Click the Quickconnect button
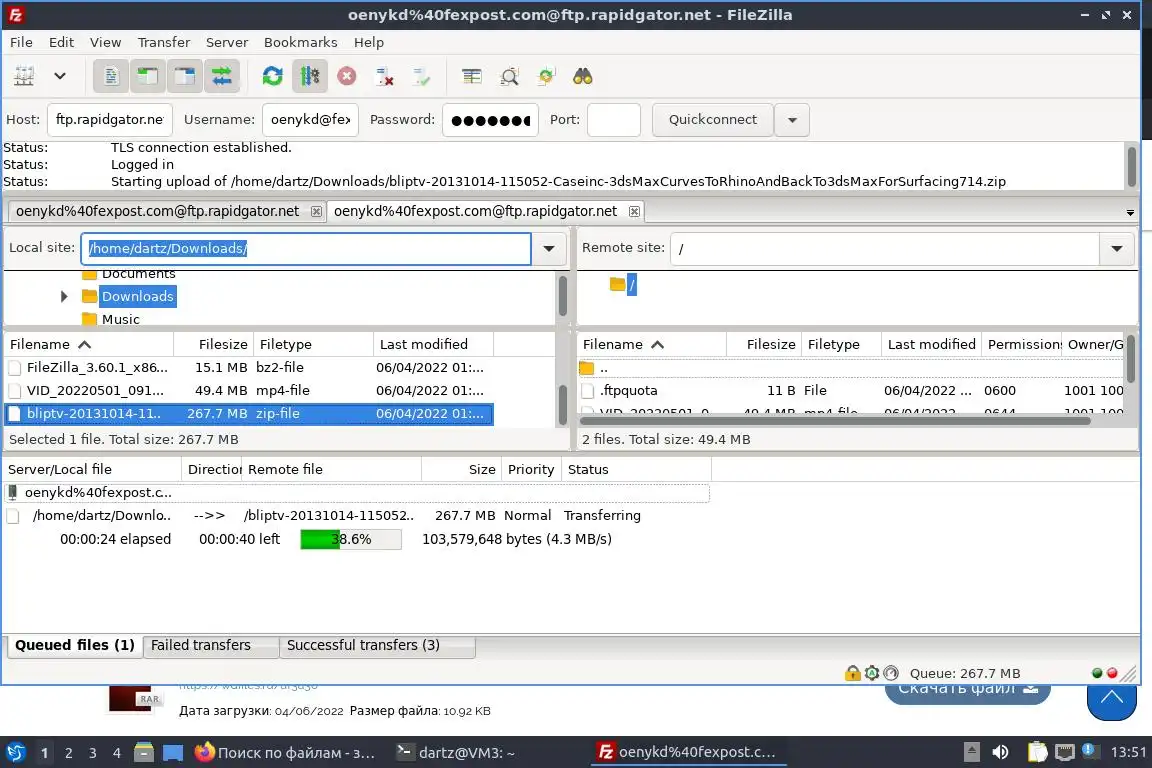This screenshot has width=1152, height=768. tap(713, 120)
